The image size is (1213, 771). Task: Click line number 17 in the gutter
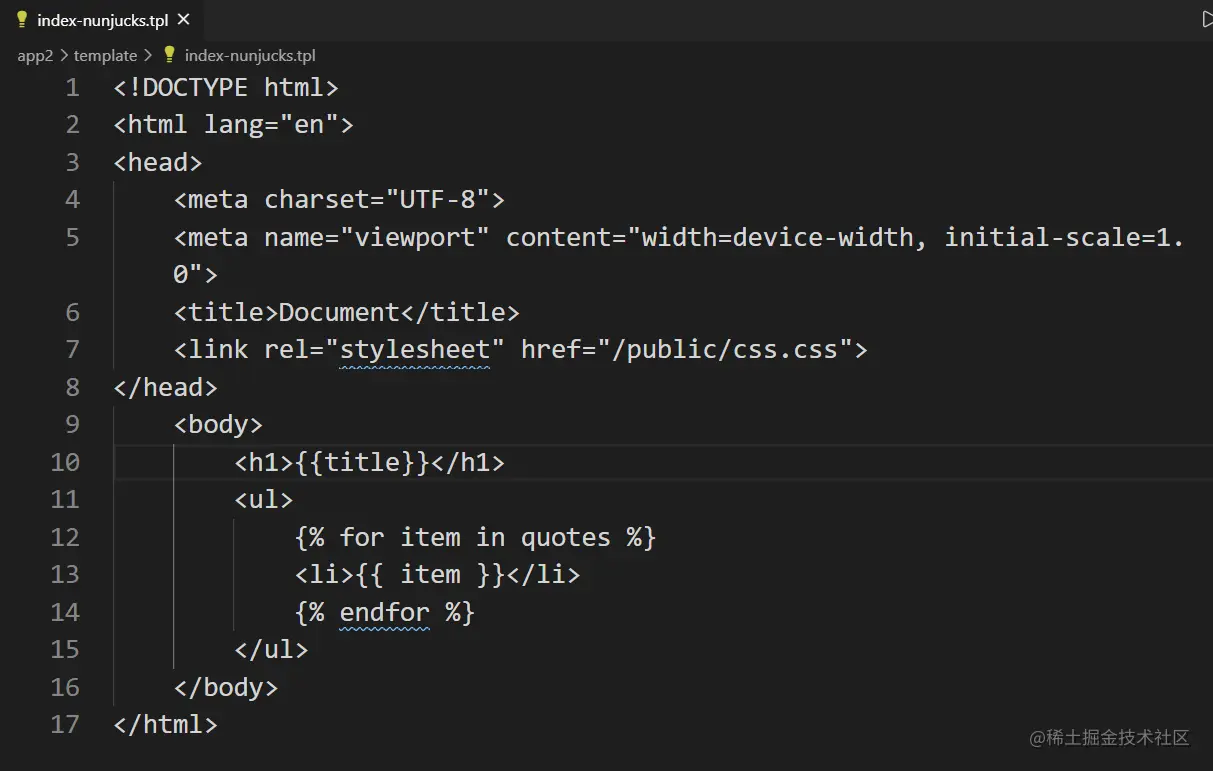(65, 725)
